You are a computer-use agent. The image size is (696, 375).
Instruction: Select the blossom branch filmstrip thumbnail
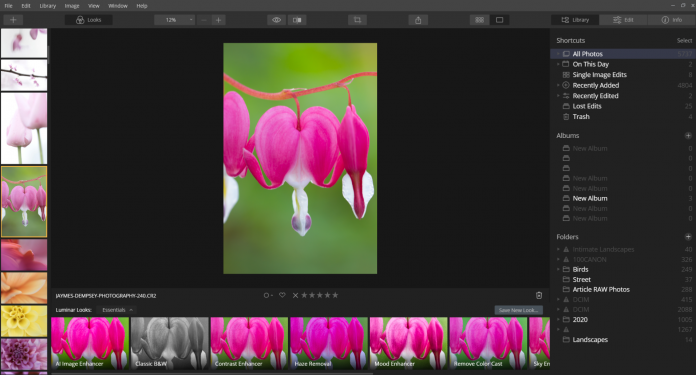(x=24, y=75)
